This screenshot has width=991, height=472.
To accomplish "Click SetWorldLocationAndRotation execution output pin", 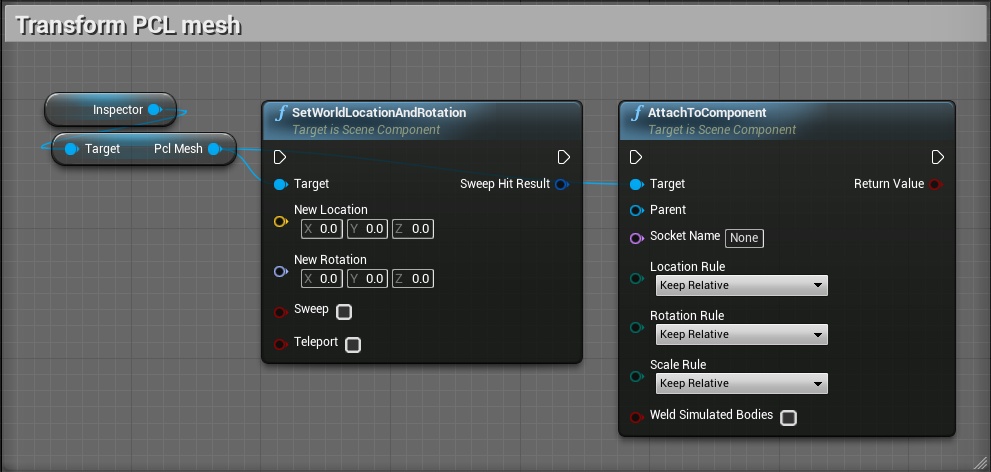I will point(564,157).
